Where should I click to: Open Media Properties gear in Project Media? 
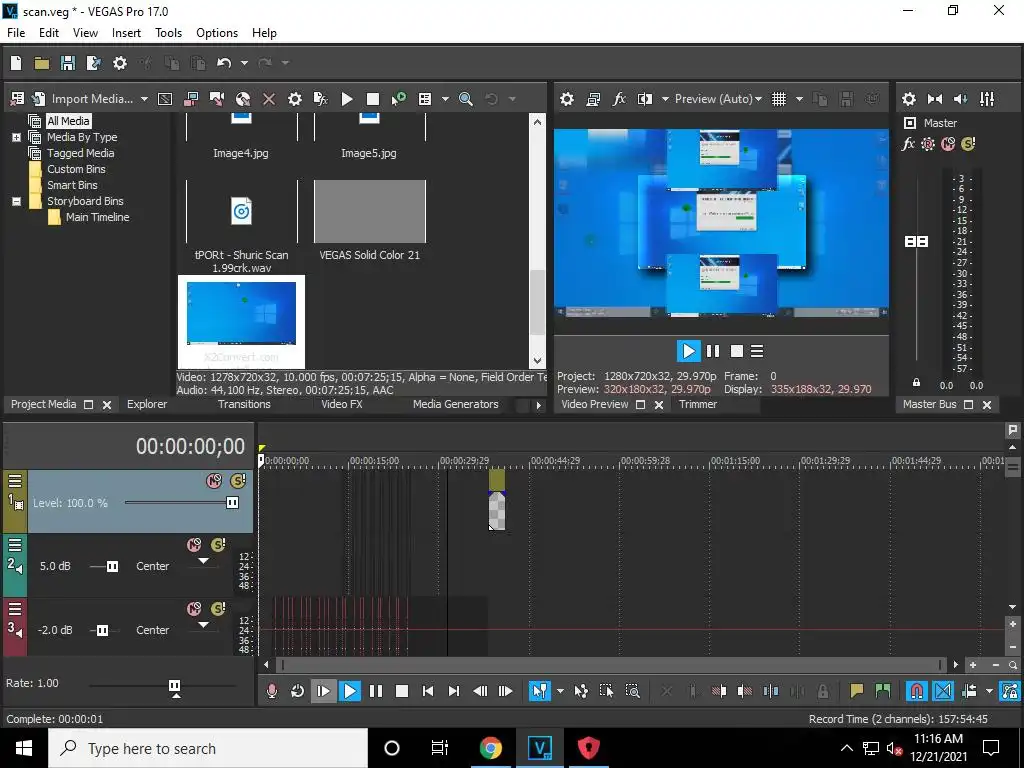(295, 99)
